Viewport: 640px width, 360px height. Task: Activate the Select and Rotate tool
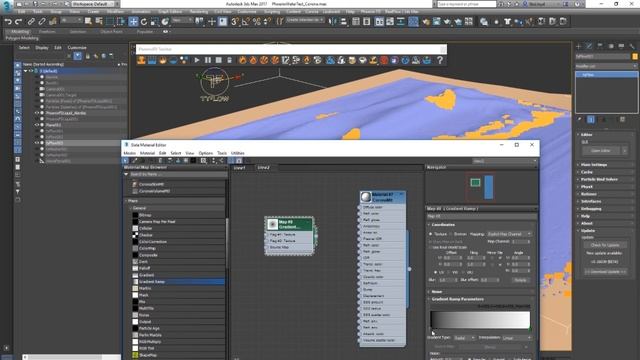[144, 22]
